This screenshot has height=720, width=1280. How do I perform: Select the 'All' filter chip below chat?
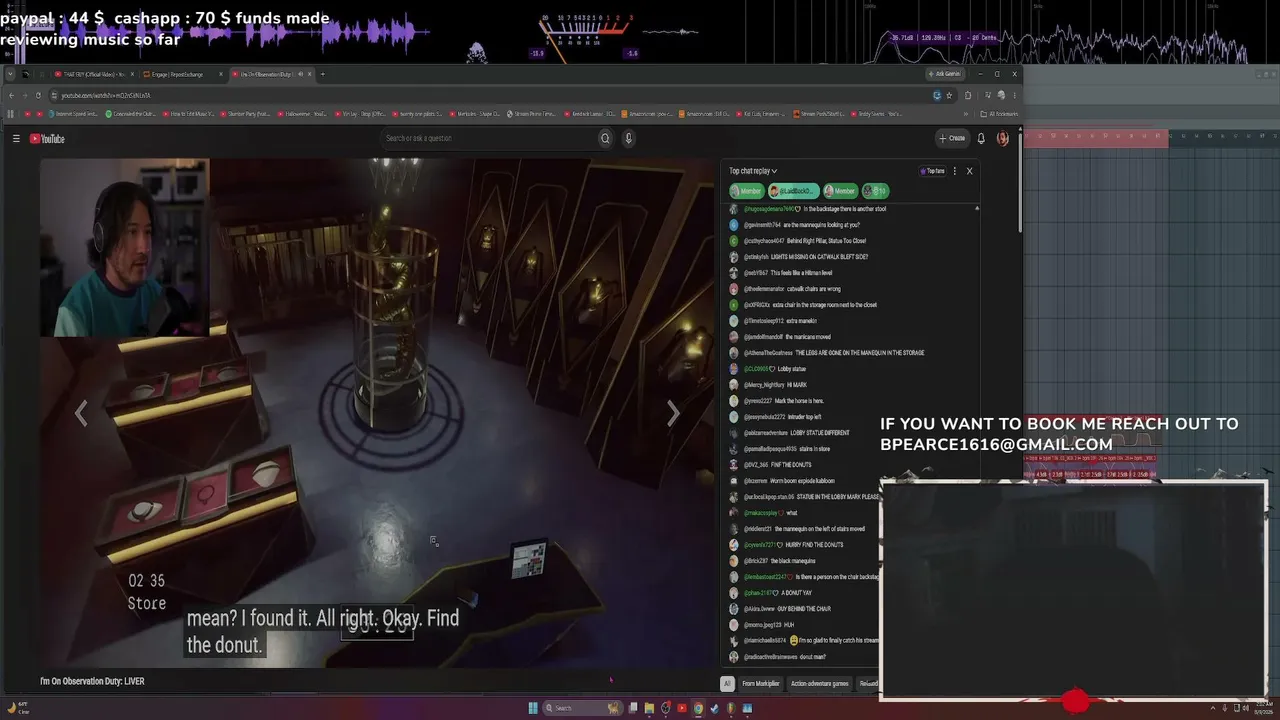[x=727, y=684]
